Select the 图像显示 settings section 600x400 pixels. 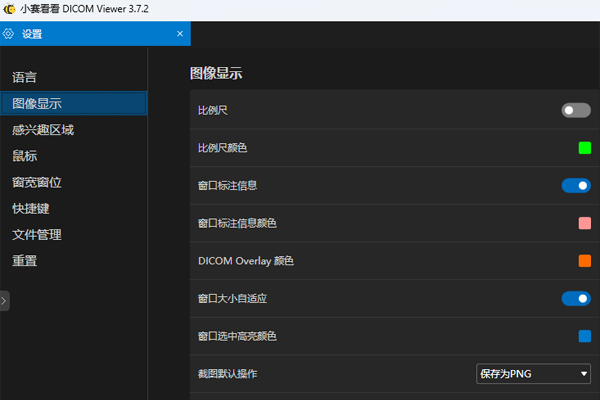click(73, 103)
